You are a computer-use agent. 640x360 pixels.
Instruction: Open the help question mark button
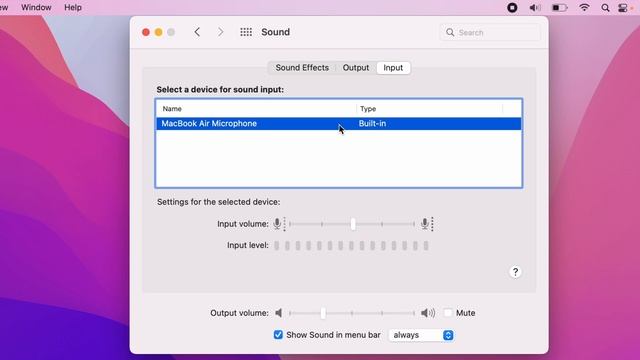pyautogui.click(x=515, y=272)
